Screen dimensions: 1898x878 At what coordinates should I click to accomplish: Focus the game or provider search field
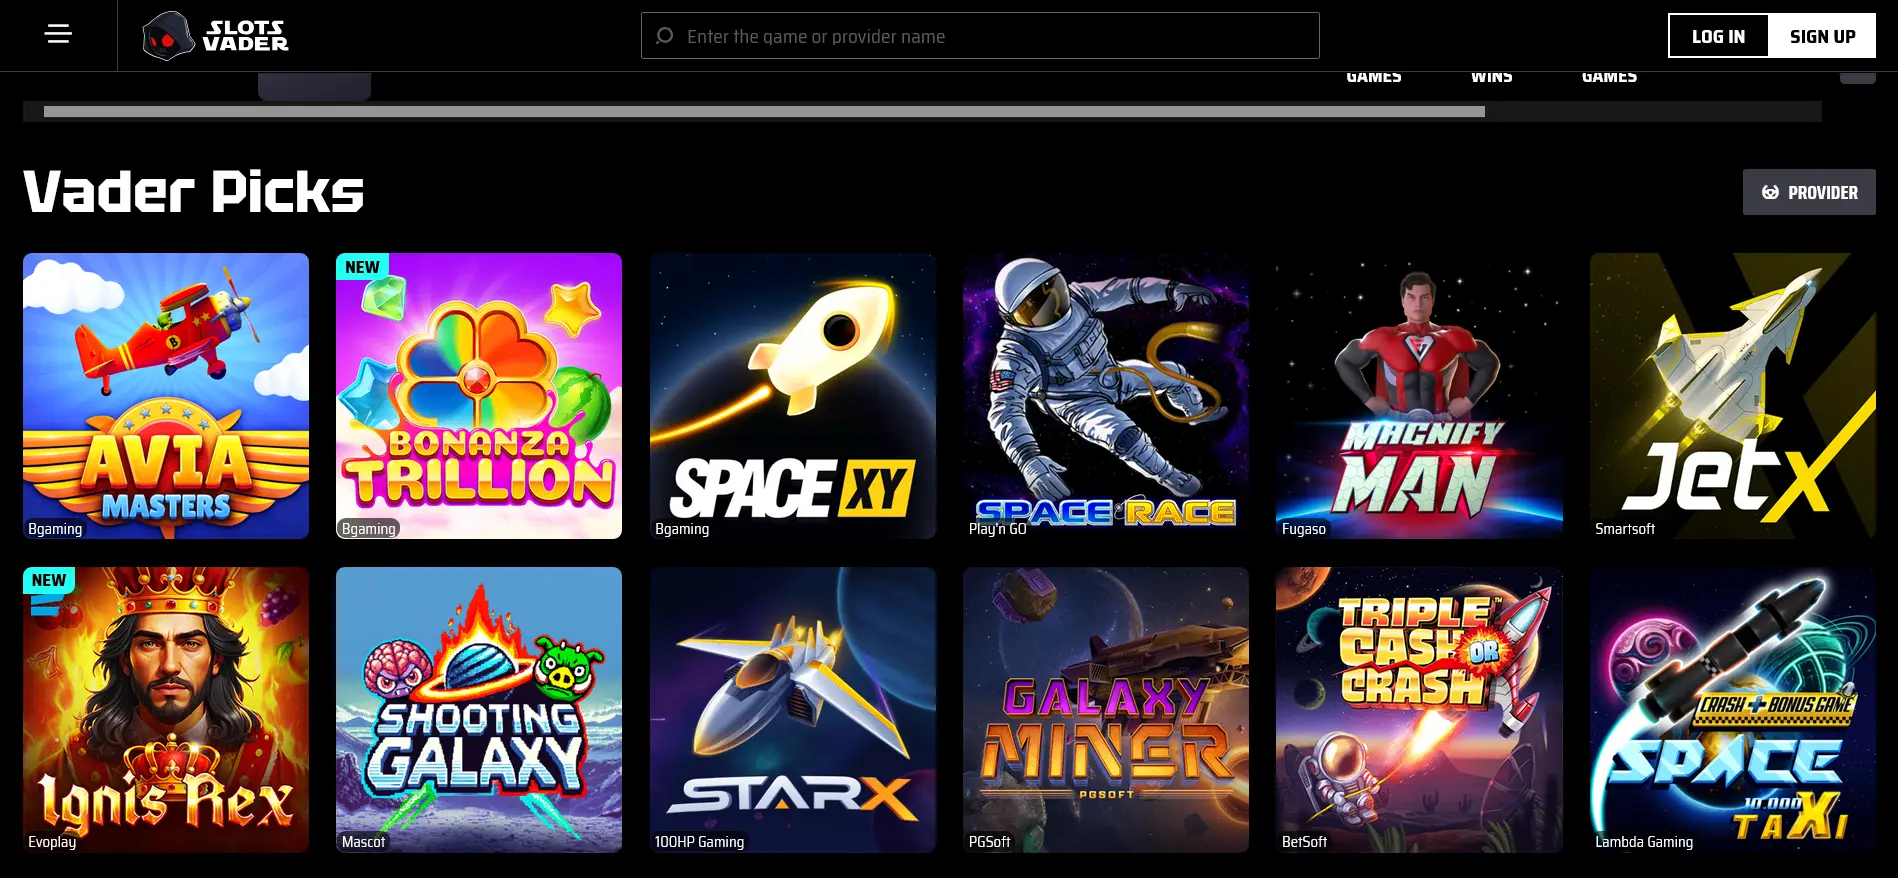click(x=980, y=36)
